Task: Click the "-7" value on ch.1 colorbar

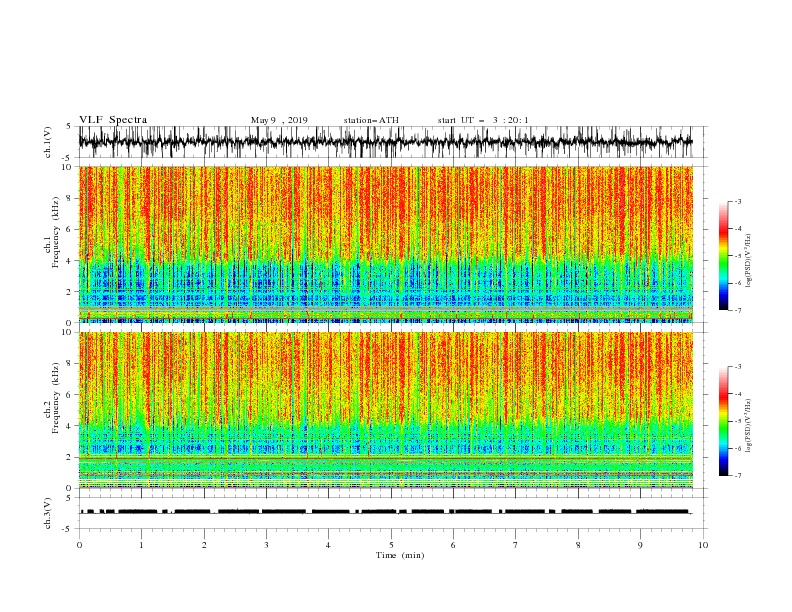Action: pyautogui.click(x=738, y=311)
